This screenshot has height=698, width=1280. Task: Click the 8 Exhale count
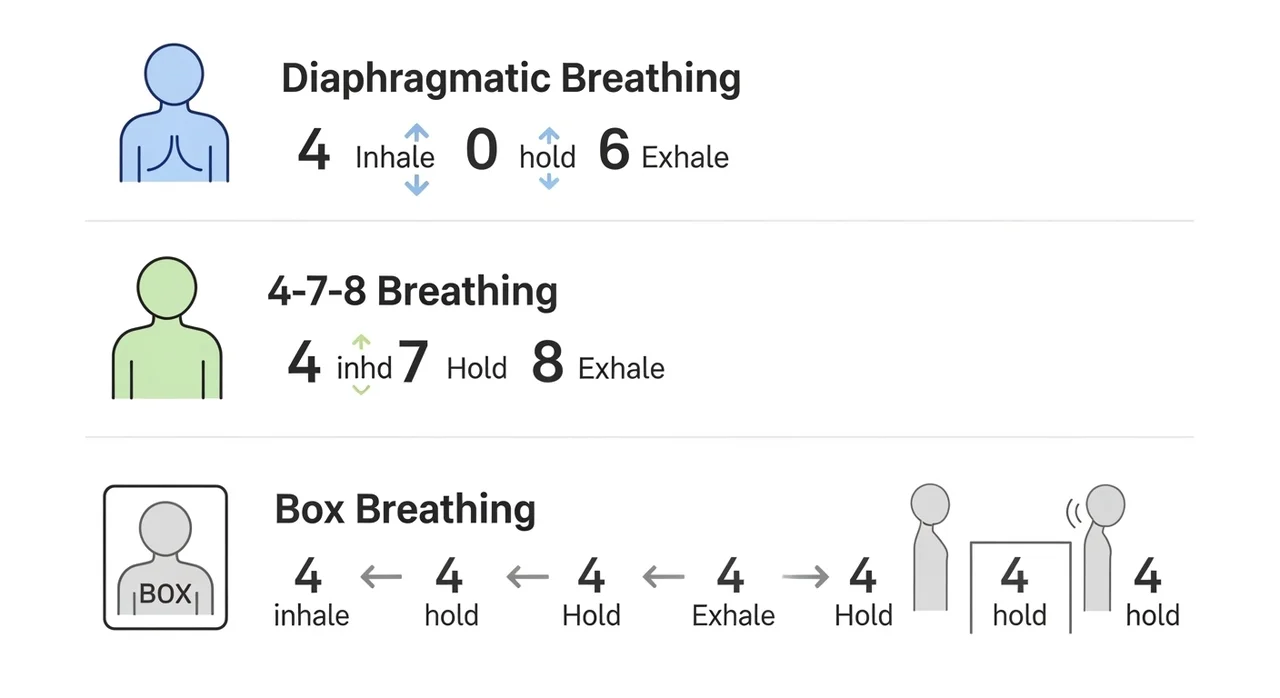coord(548,364)
